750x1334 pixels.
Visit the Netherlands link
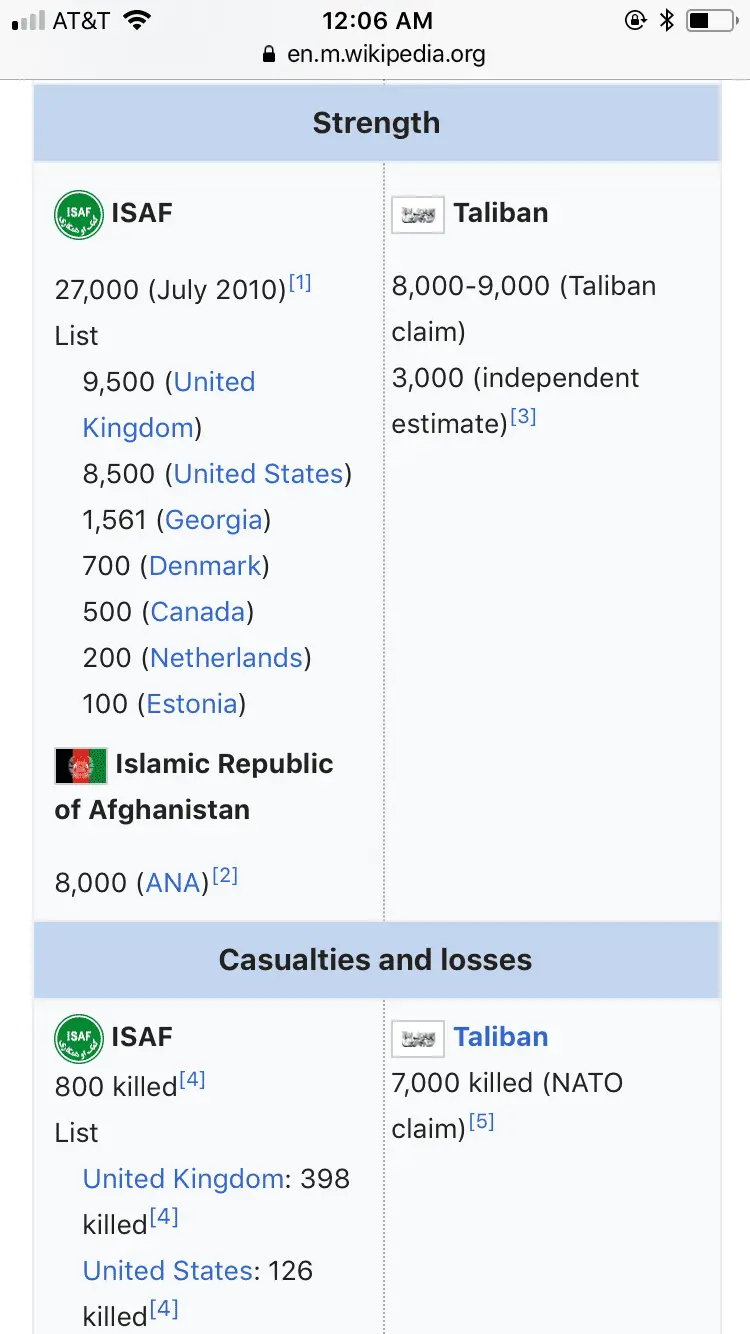226,658
